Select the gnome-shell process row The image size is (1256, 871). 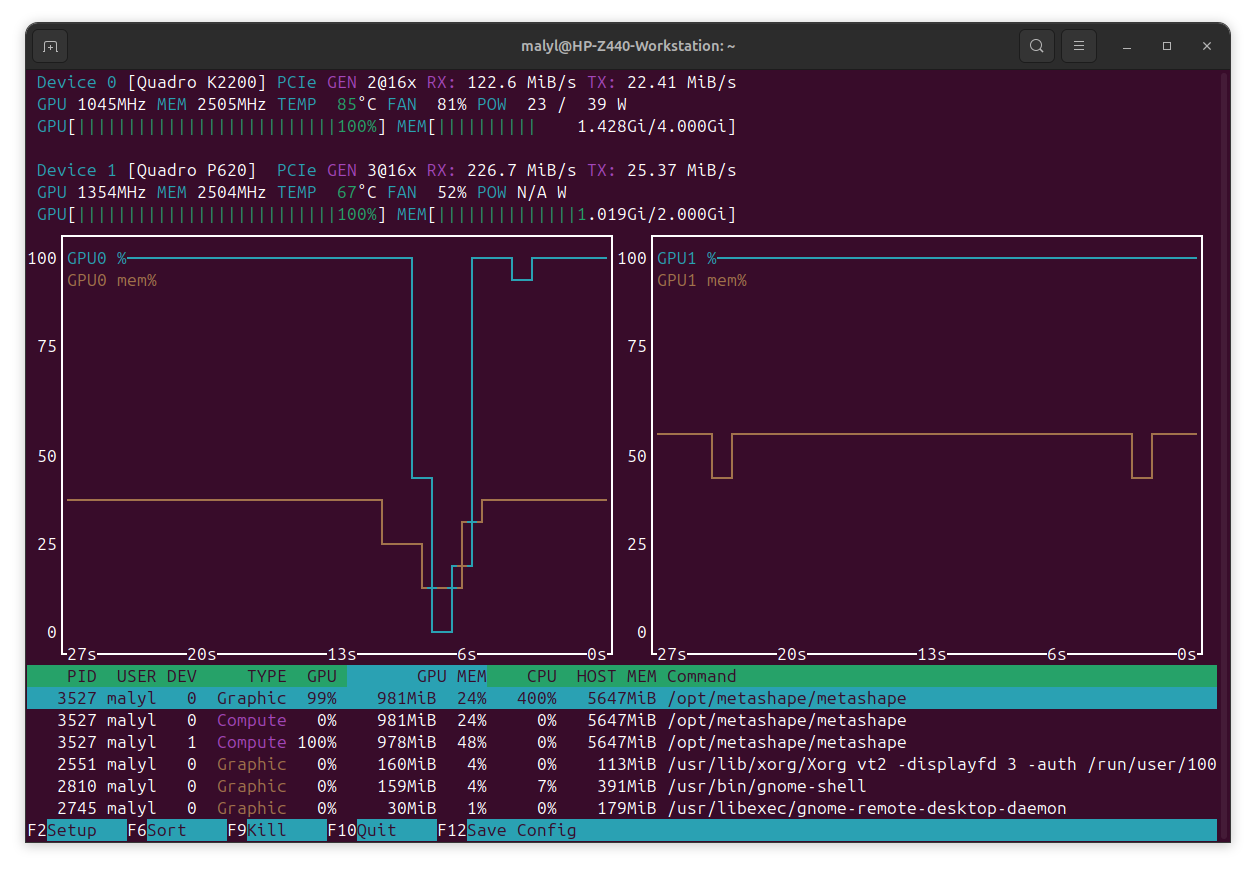[x=622, y=786]
